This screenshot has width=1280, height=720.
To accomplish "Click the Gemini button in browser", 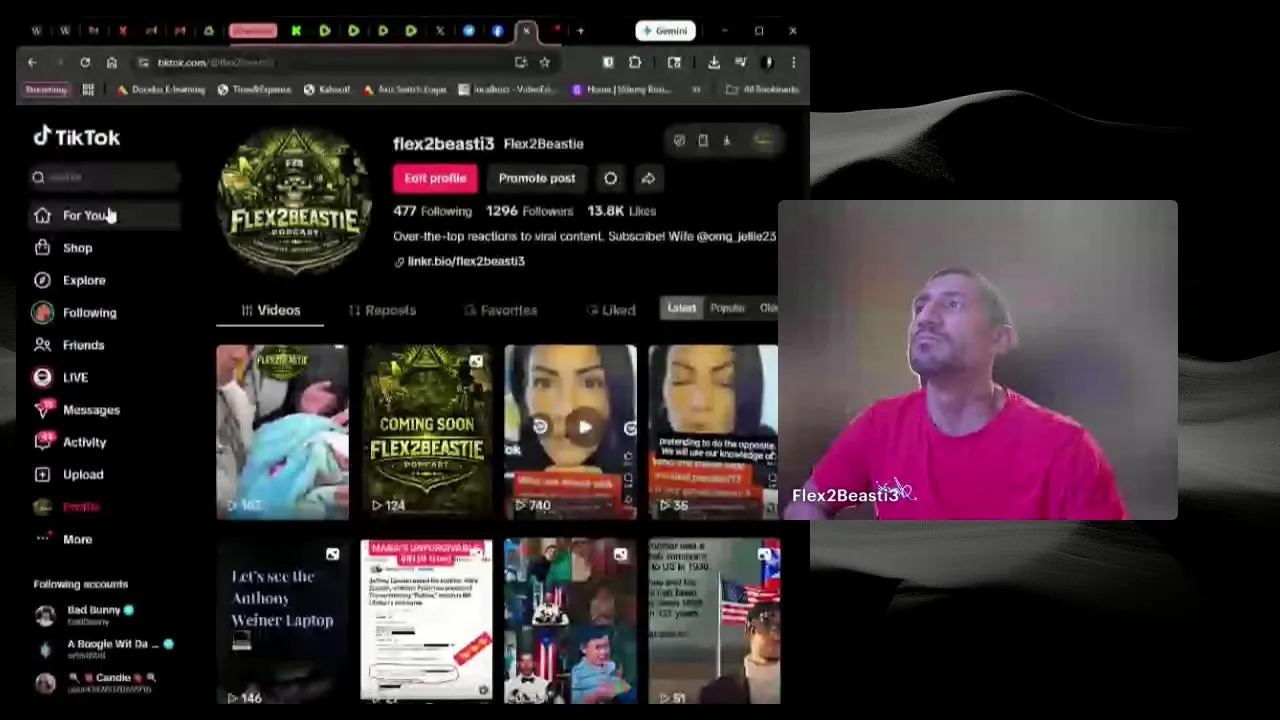I will click(666, 31).
